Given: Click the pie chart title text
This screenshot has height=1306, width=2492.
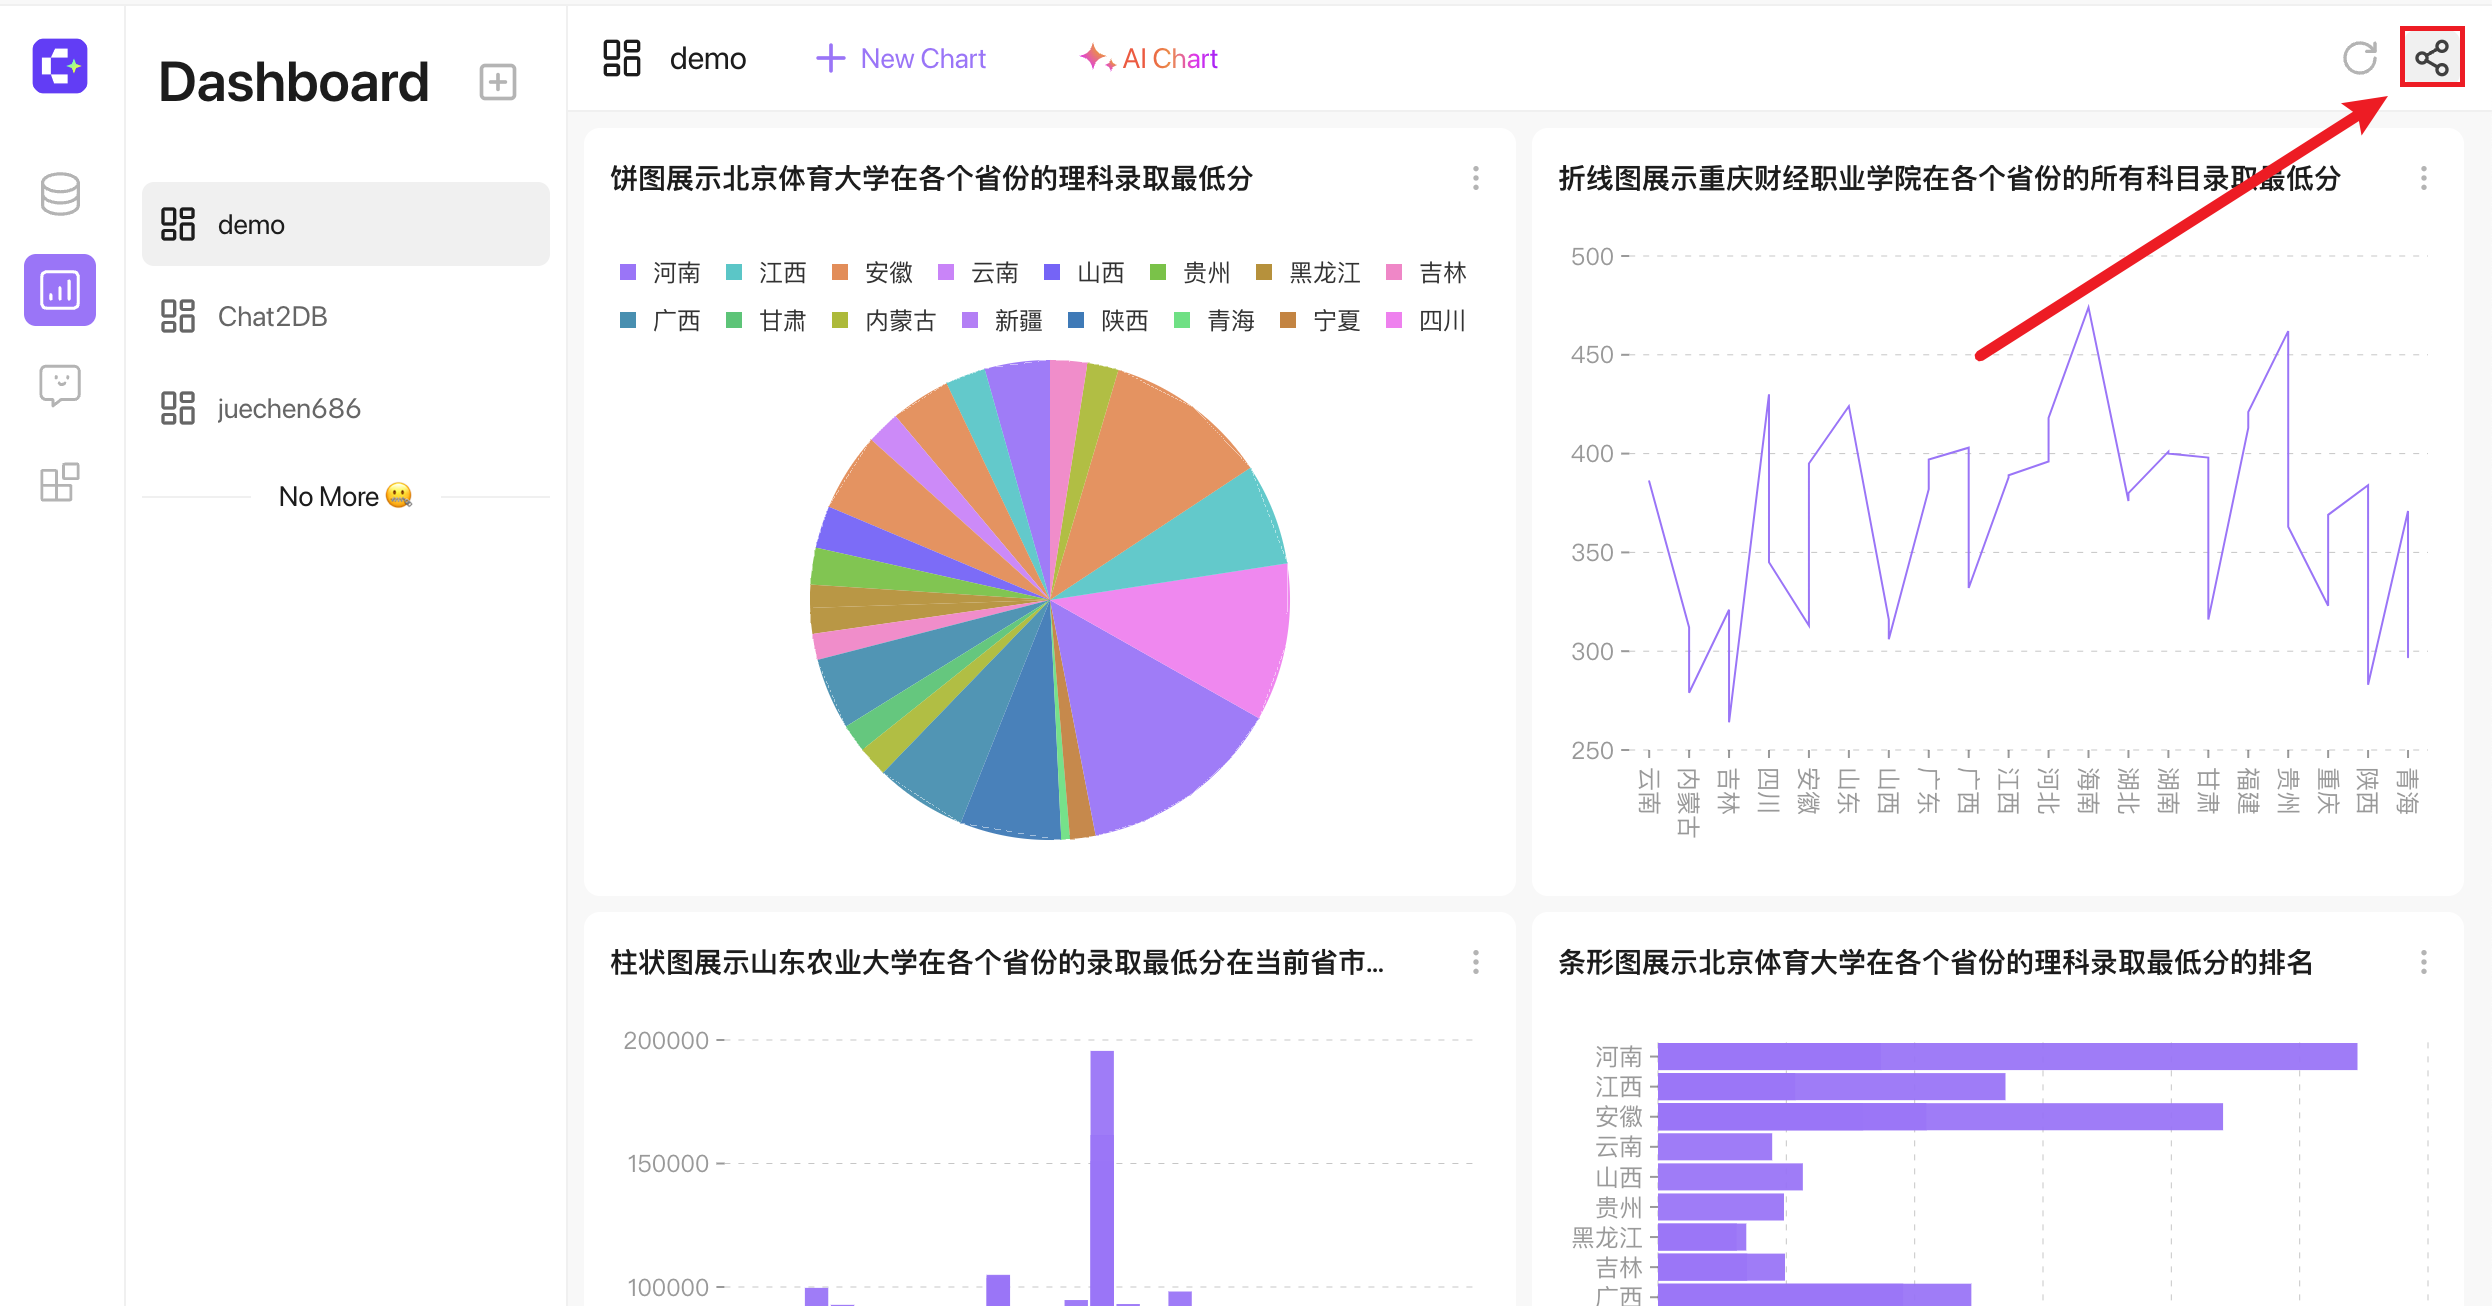Looking at the screenshot, I should coord(931,178).
